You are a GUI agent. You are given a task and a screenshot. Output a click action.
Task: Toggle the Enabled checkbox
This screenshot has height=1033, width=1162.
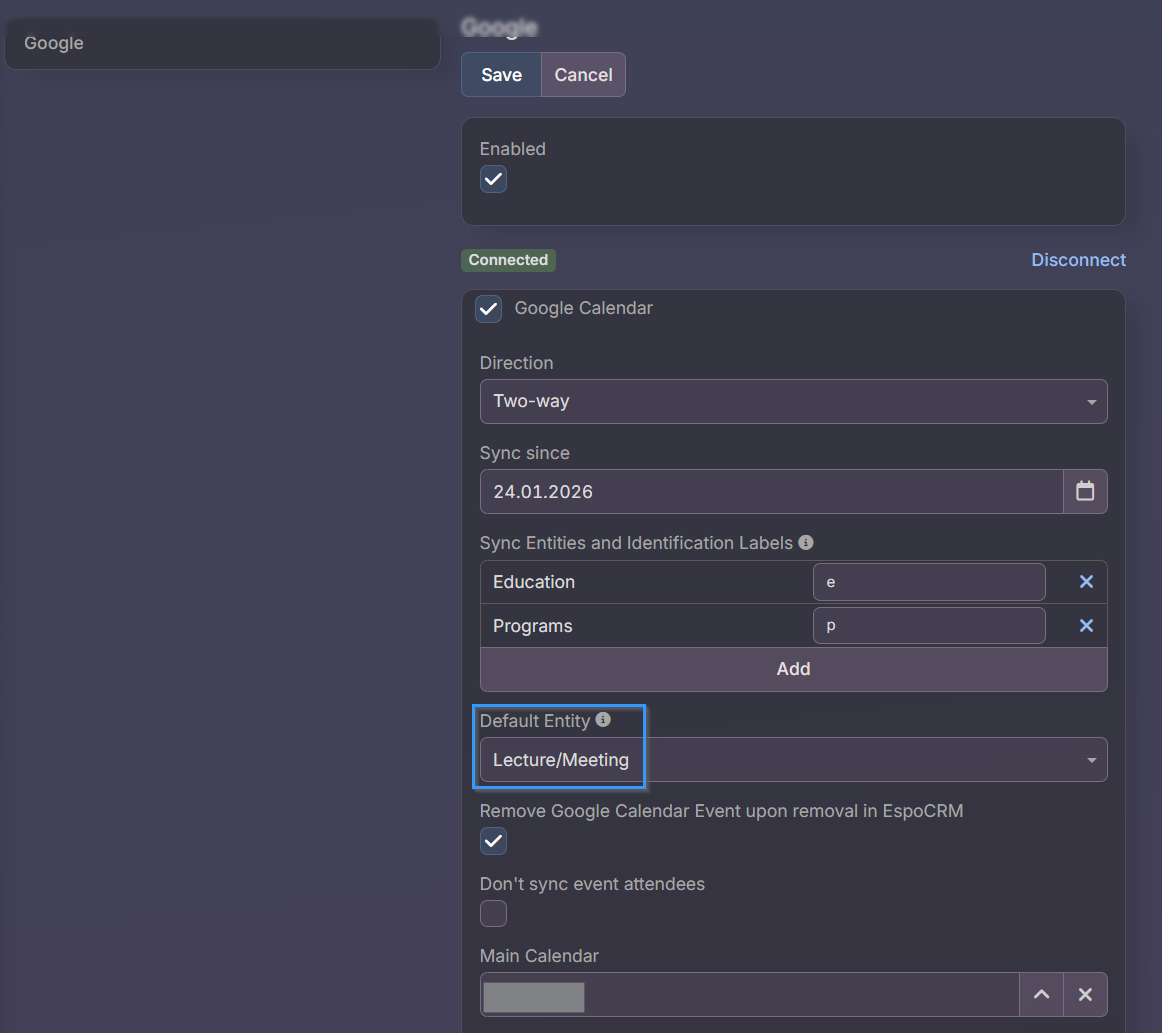[493, 179]
